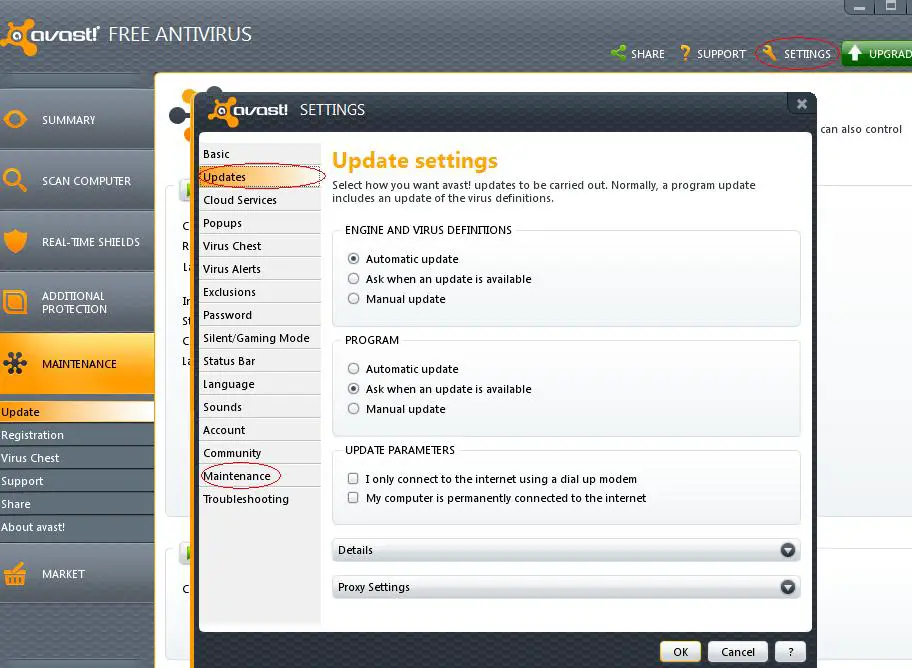
Task: Select Virus Chest in main sidebar submenu
Action: pos(77,458)
